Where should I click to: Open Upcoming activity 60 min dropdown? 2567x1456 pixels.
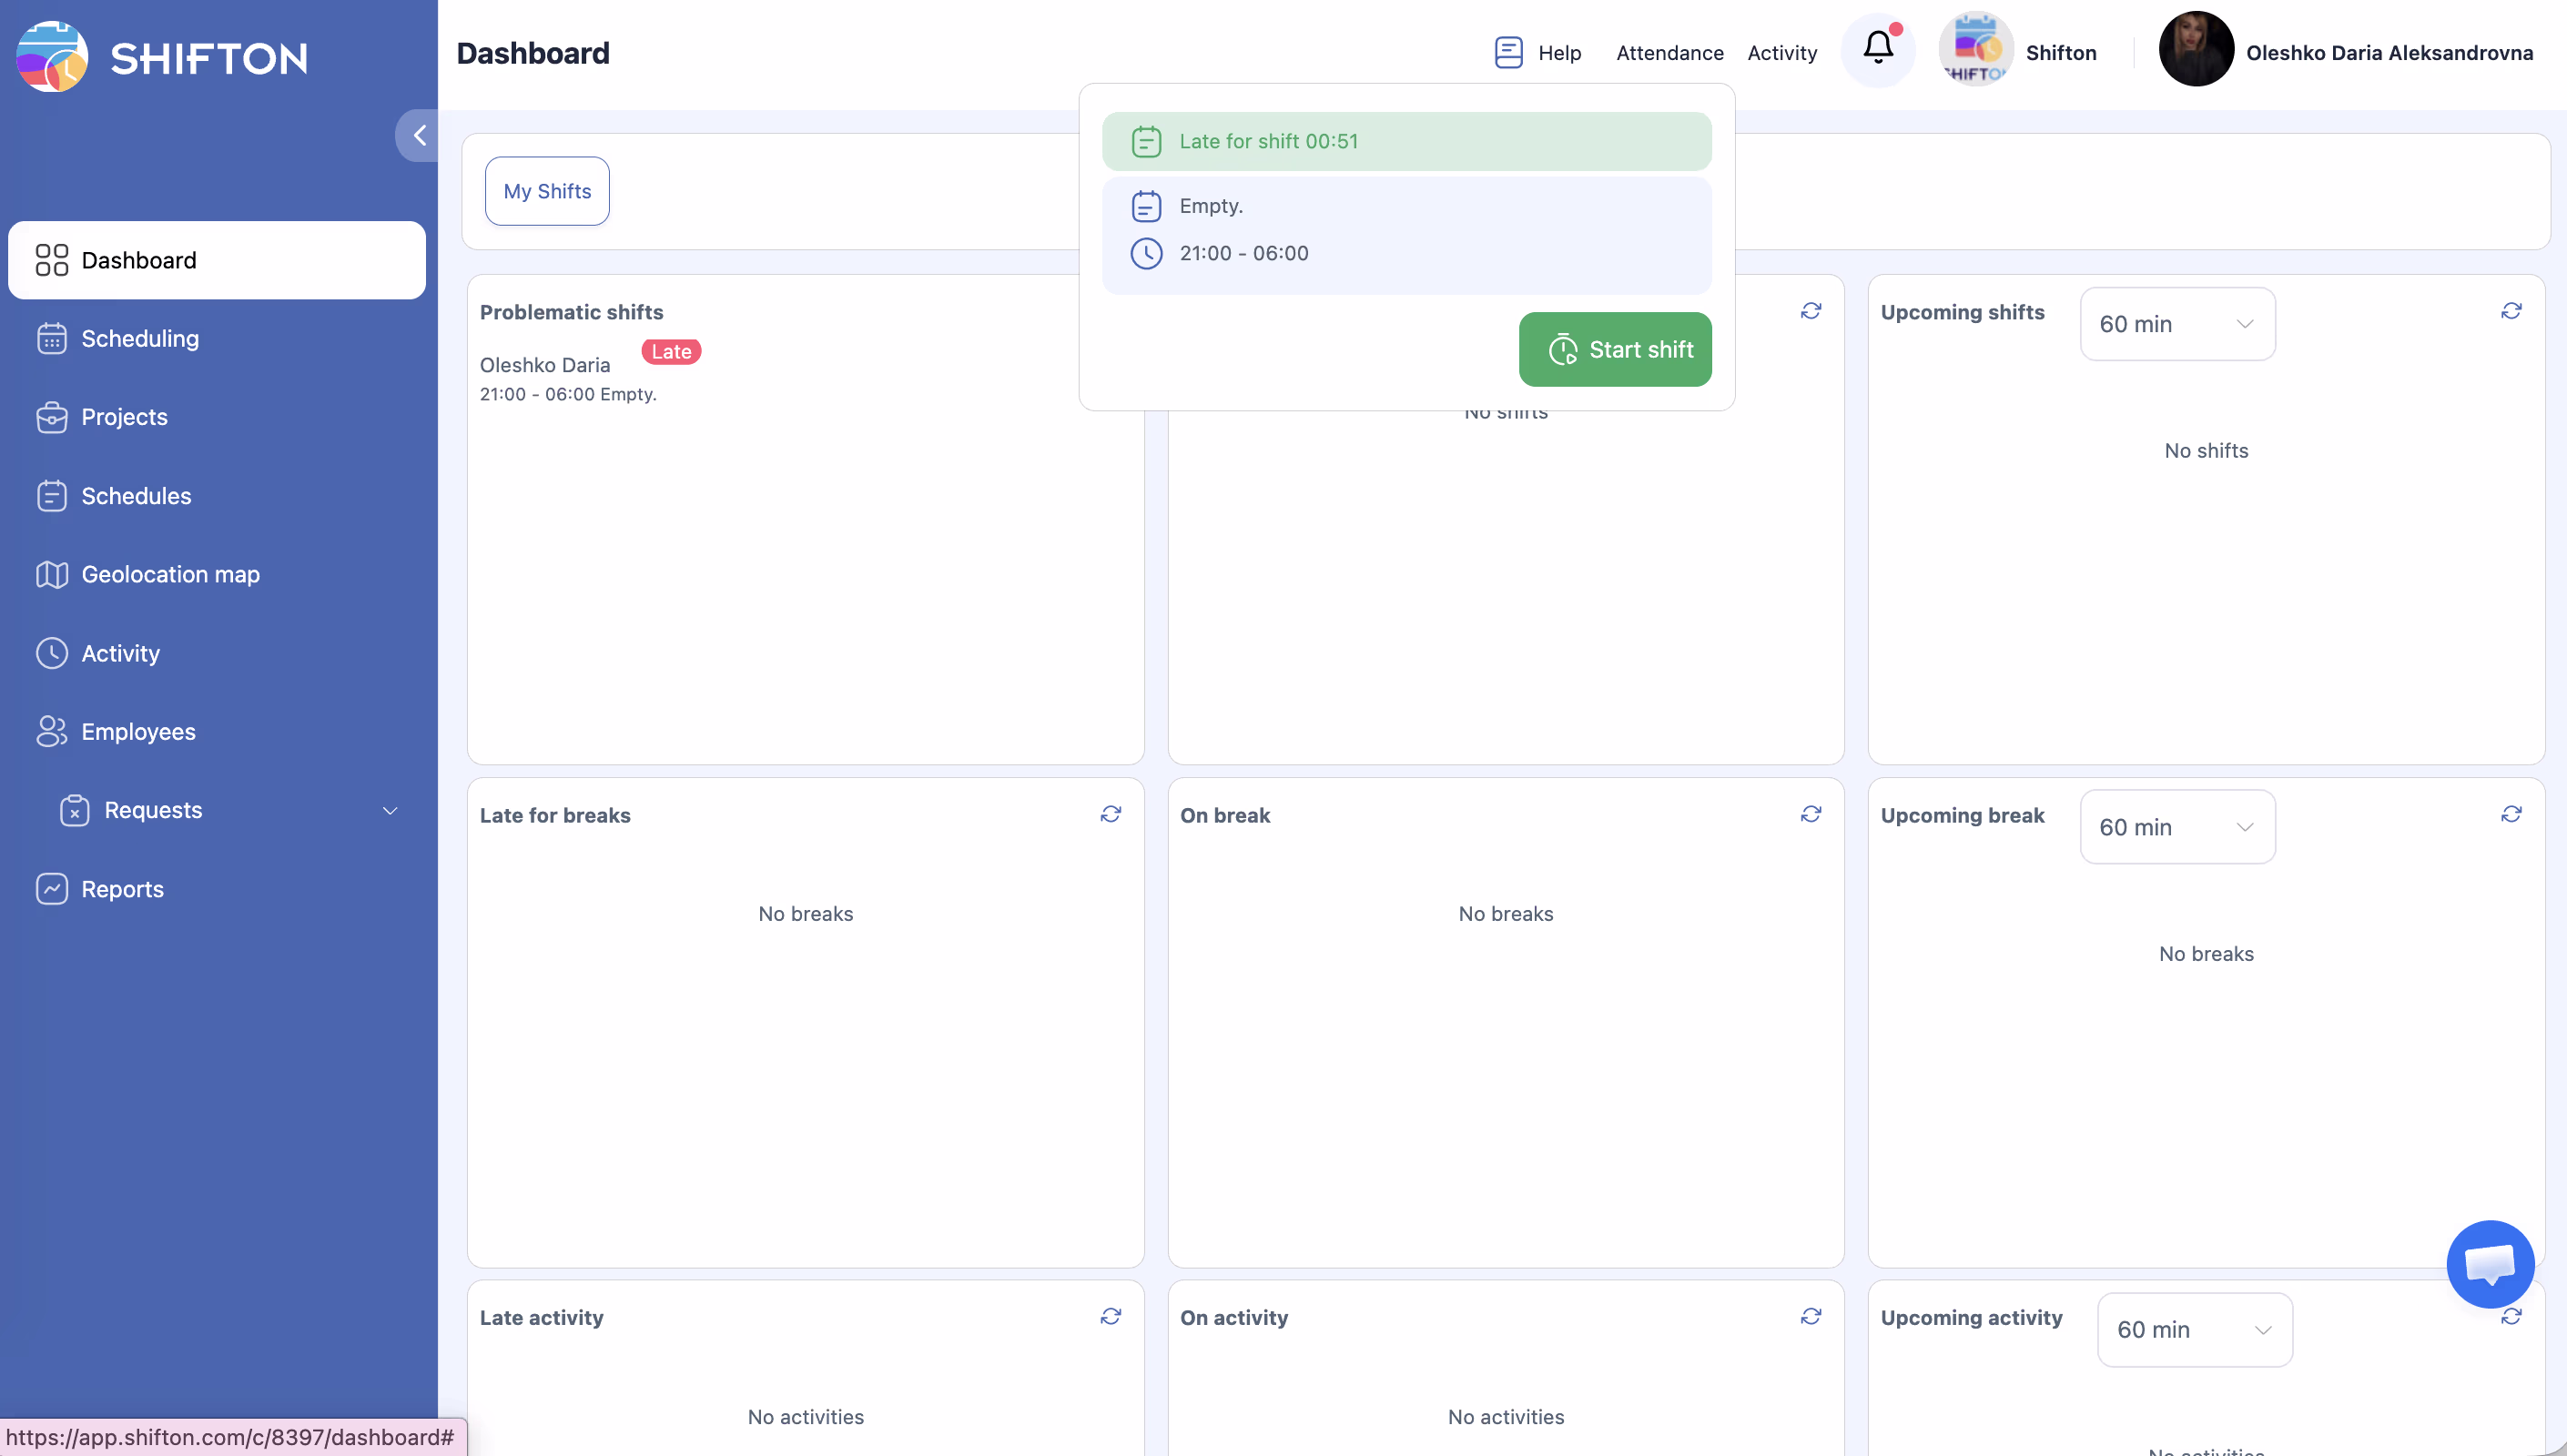tap(2193, 1330)
